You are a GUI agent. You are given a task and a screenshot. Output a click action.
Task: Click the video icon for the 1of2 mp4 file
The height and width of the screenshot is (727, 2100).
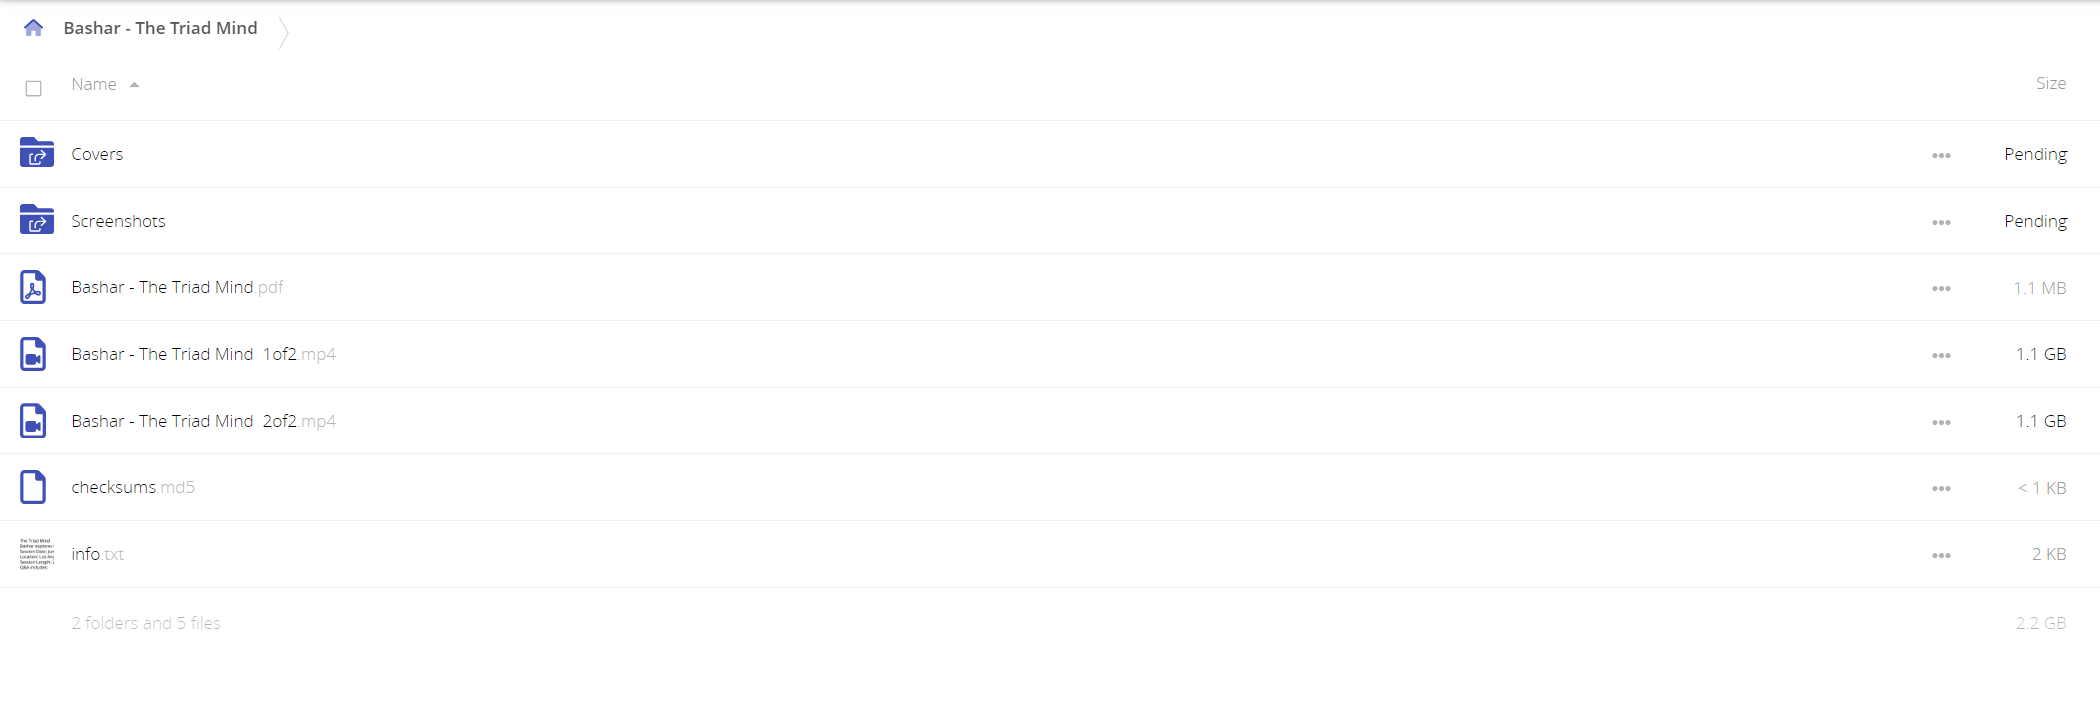[33, 354]
